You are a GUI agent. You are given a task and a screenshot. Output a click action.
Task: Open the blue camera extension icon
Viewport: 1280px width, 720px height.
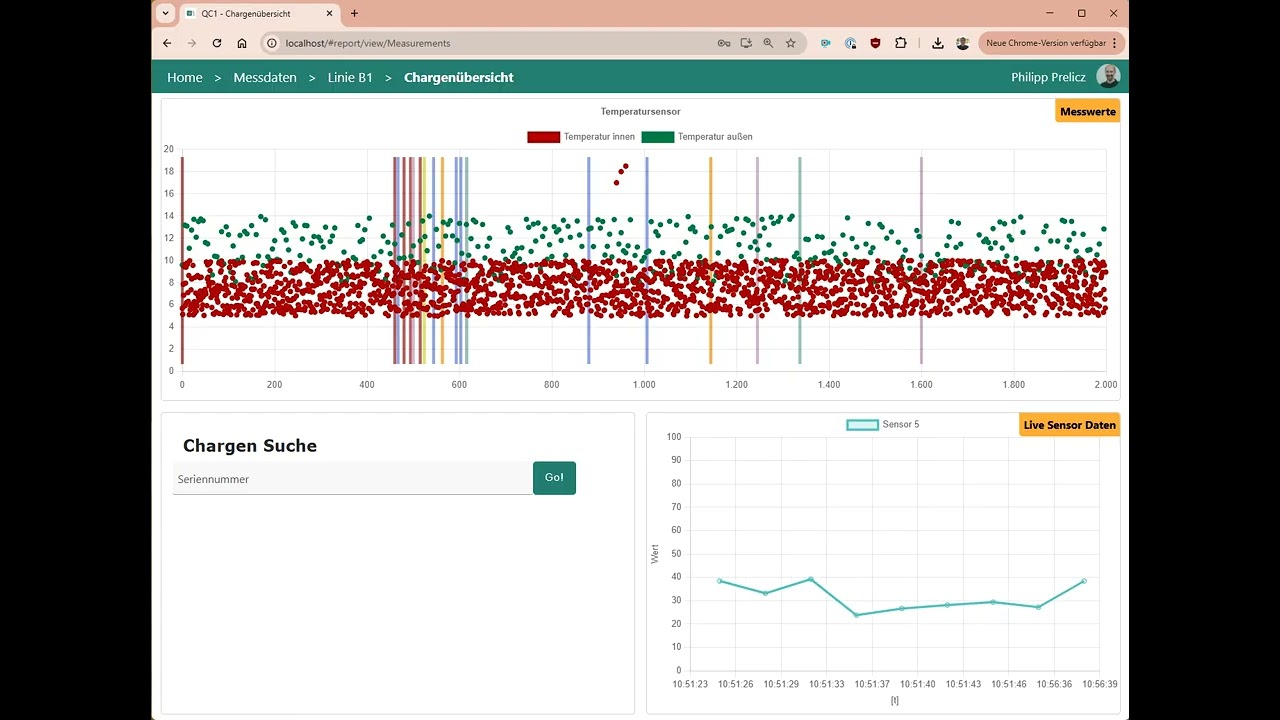(826, 43)
